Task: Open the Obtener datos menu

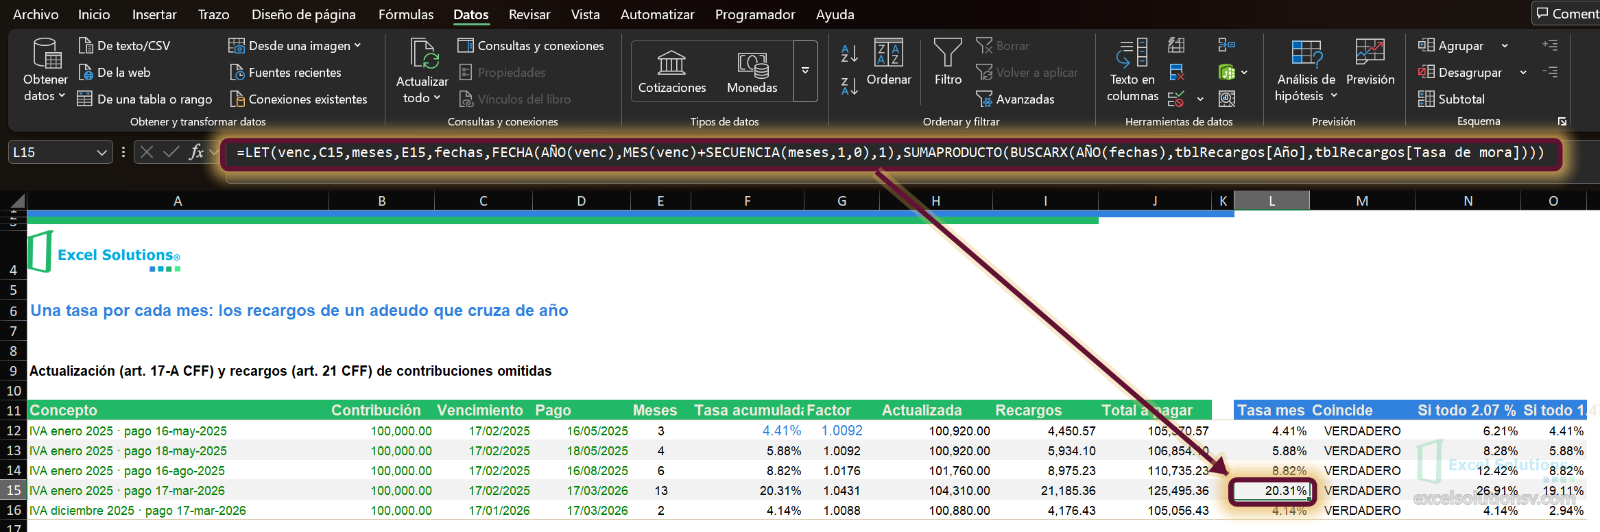Action: pyautogui.click(x=45, y=70)
